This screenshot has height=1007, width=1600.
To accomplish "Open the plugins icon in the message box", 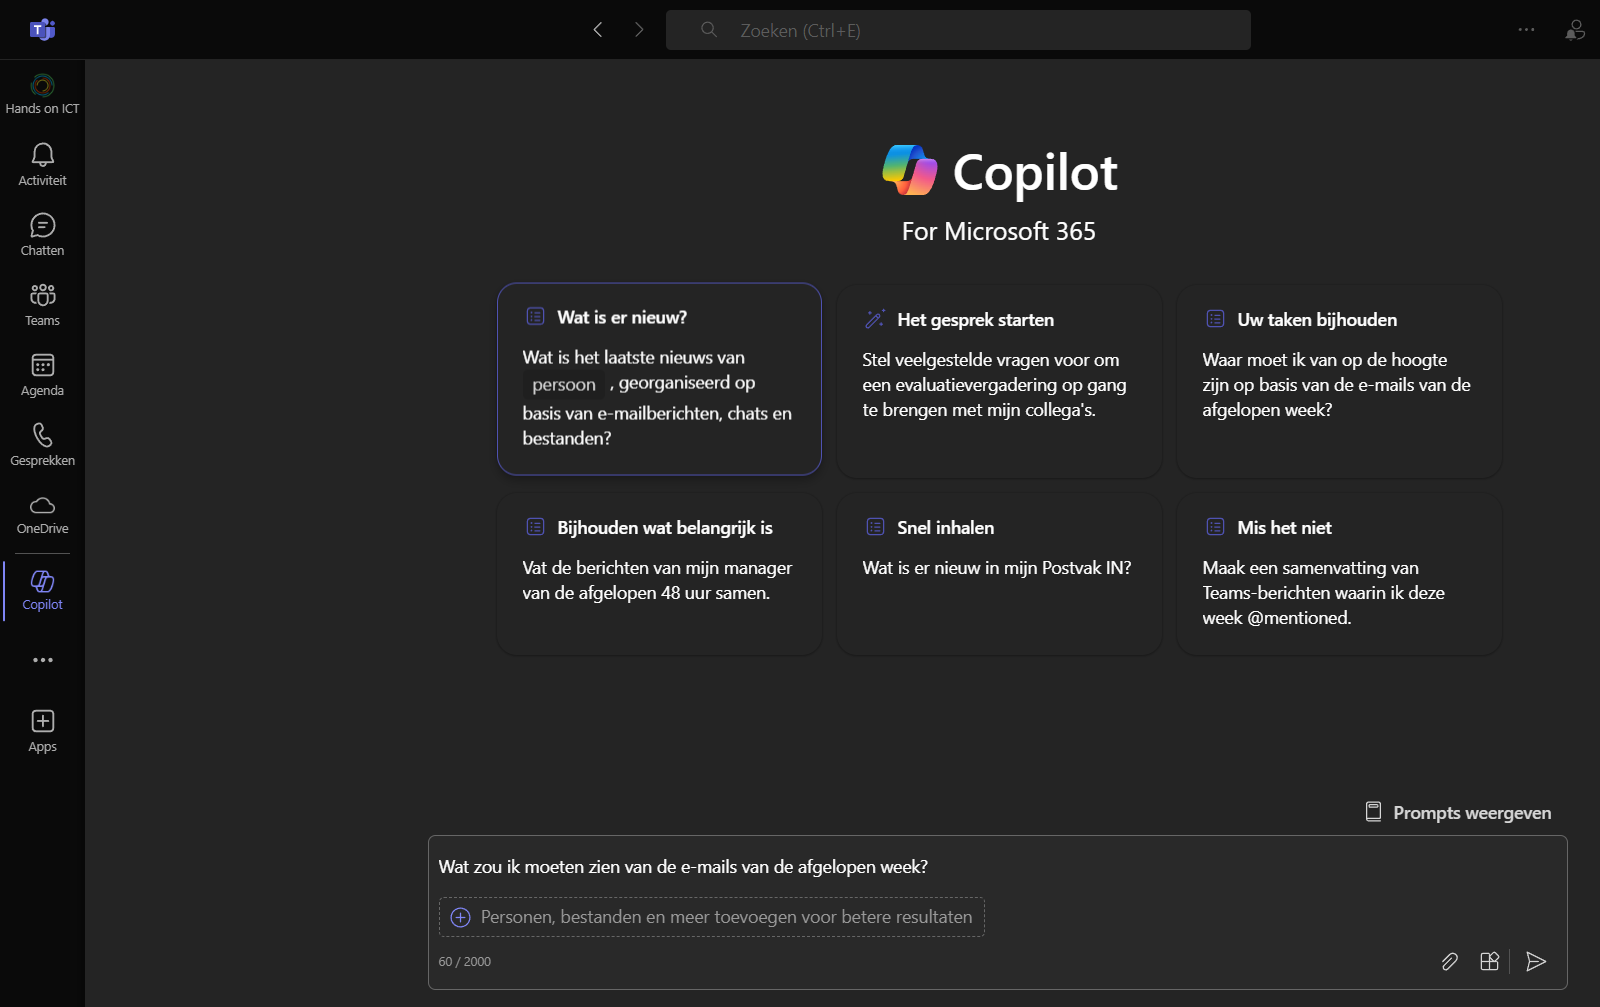I will (1489, 961).
